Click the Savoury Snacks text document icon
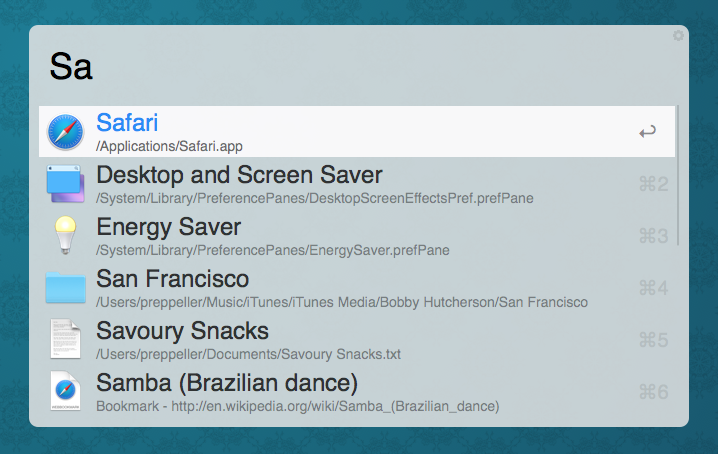718x454 pixels. click(65, 340)
